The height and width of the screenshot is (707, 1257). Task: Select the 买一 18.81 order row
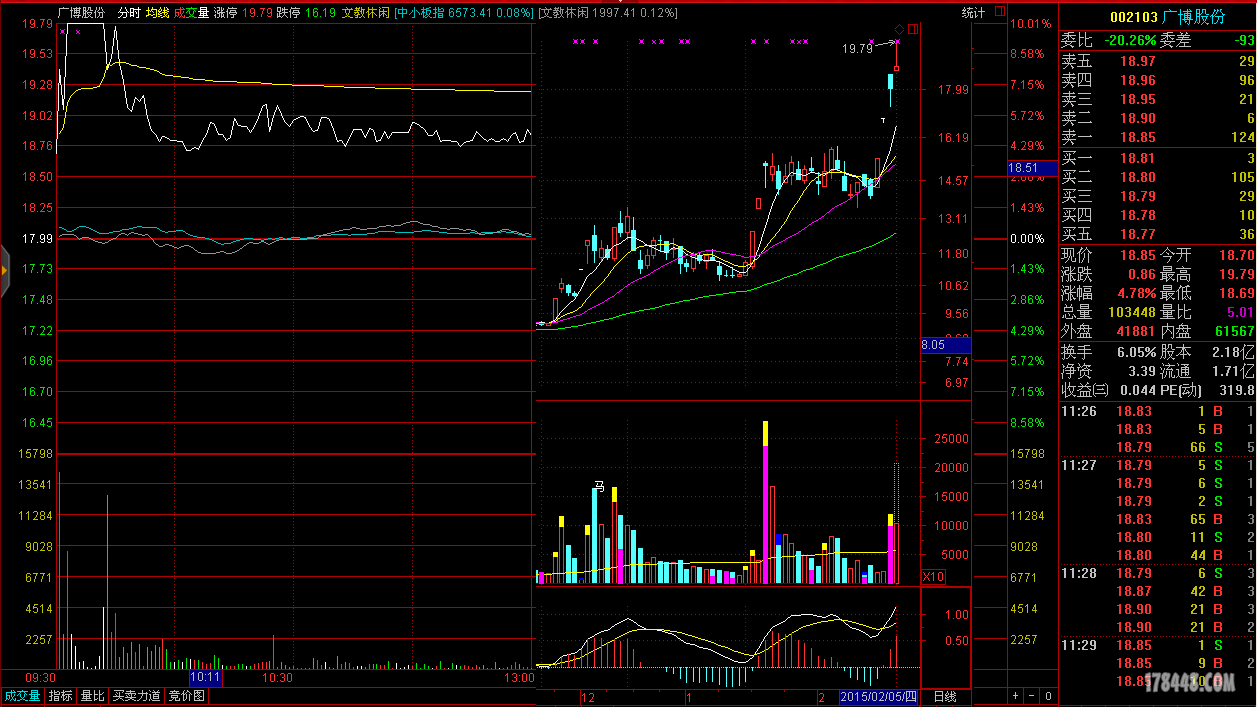1158,159
